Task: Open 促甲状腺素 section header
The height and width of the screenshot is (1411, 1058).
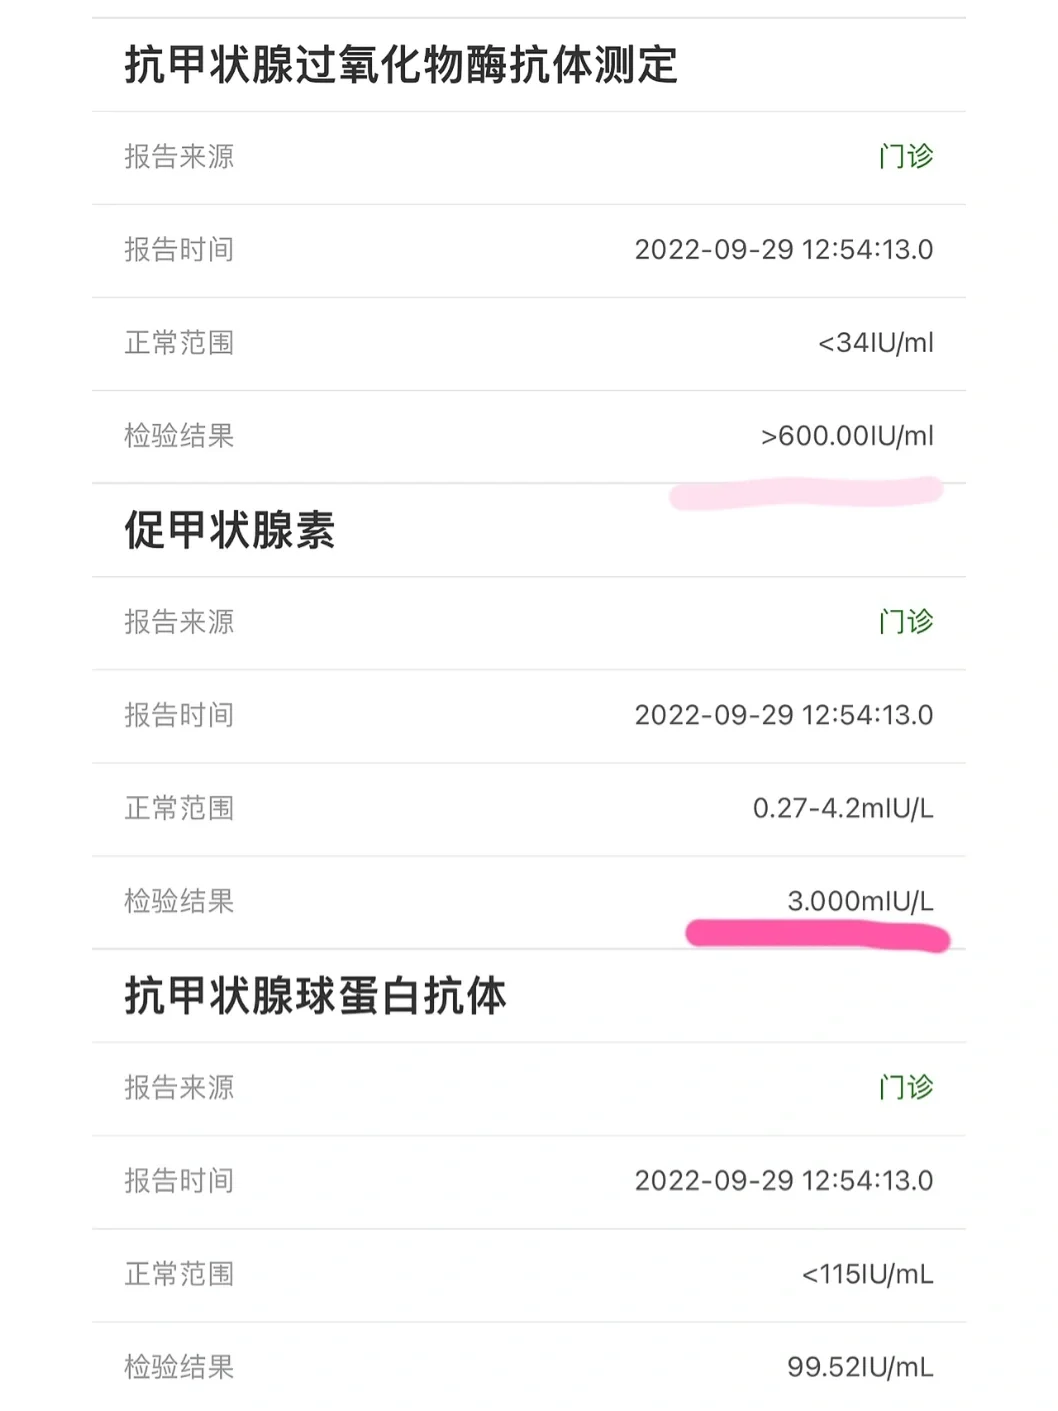Action: pos(230,530)
